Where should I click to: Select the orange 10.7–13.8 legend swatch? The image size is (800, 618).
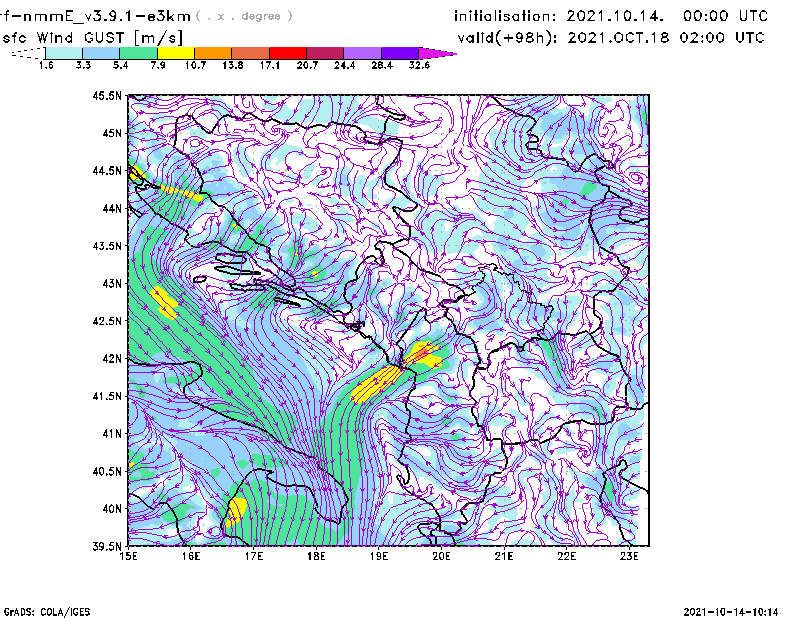tap(213, 53)
